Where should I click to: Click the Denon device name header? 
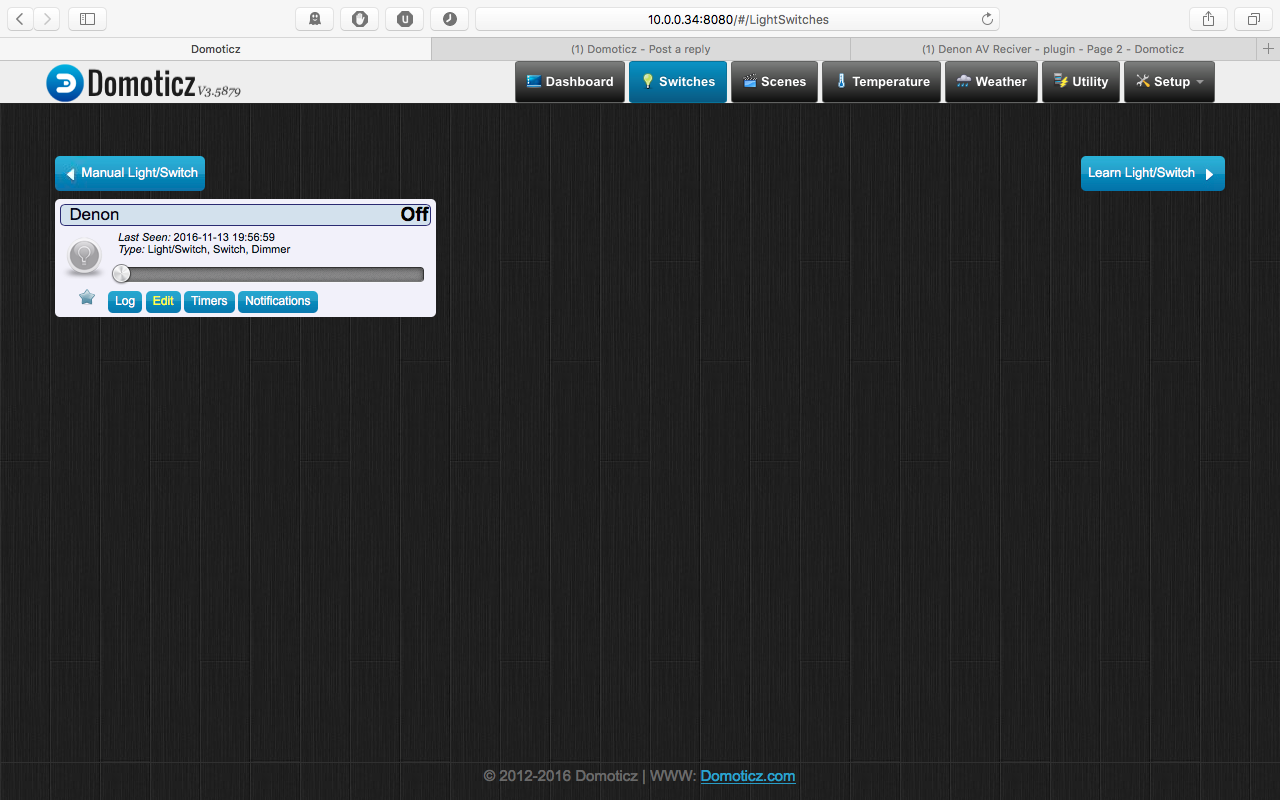point(94,214)
